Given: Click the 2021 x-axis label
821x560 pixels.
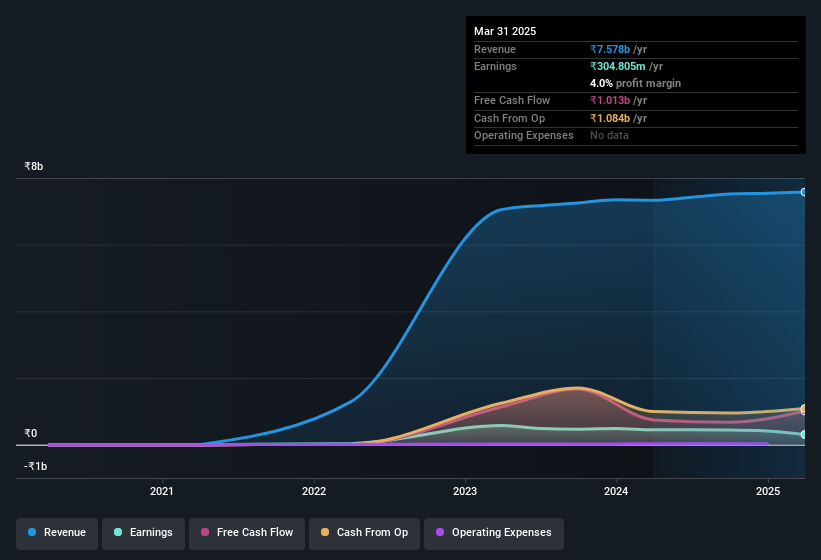Looking at the screenshot, I should point(162,491).
